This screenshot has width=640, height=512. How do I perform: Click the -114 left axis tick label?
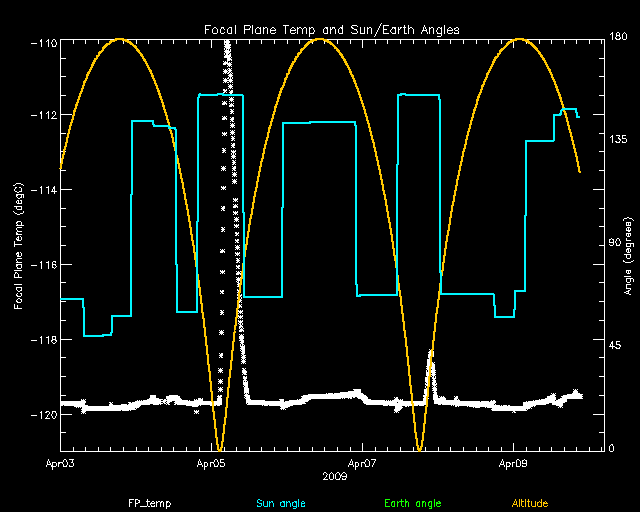pyautogui.click(x=44, y=190)
